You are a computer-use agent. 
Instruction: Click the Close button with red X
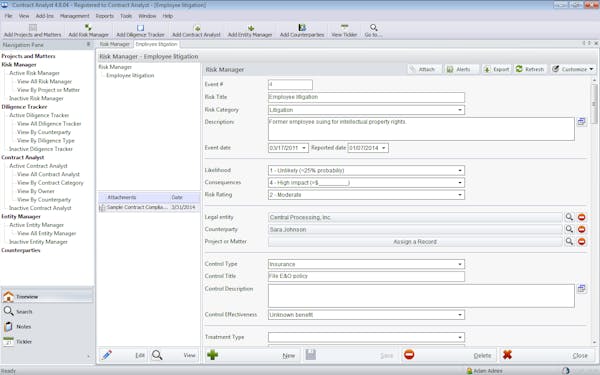(x=546, y=355)
